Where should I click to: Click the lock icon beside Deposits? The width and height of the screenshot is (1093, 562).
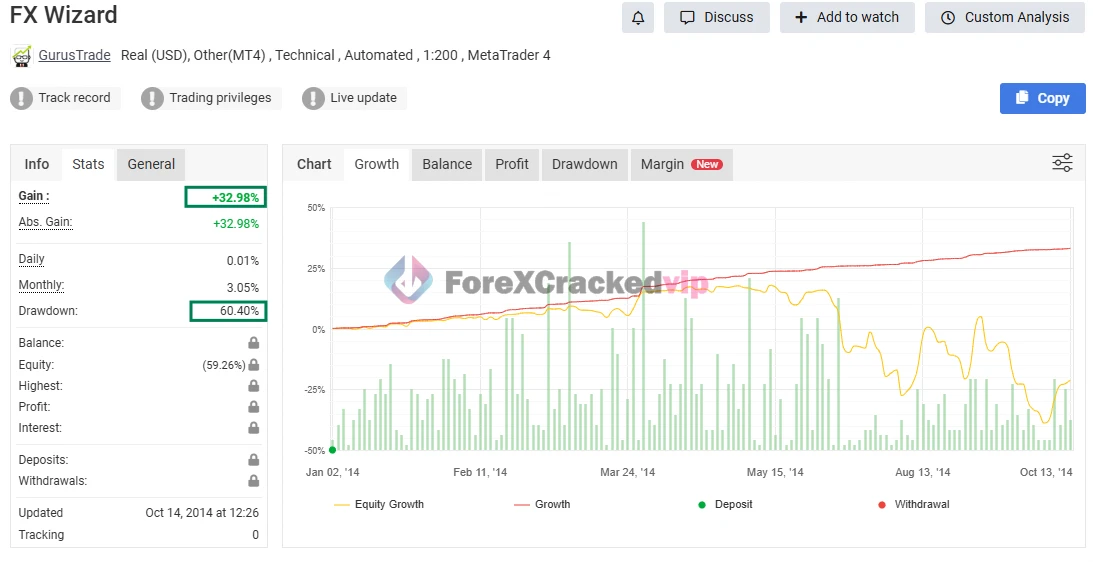[x=254, y=460]
